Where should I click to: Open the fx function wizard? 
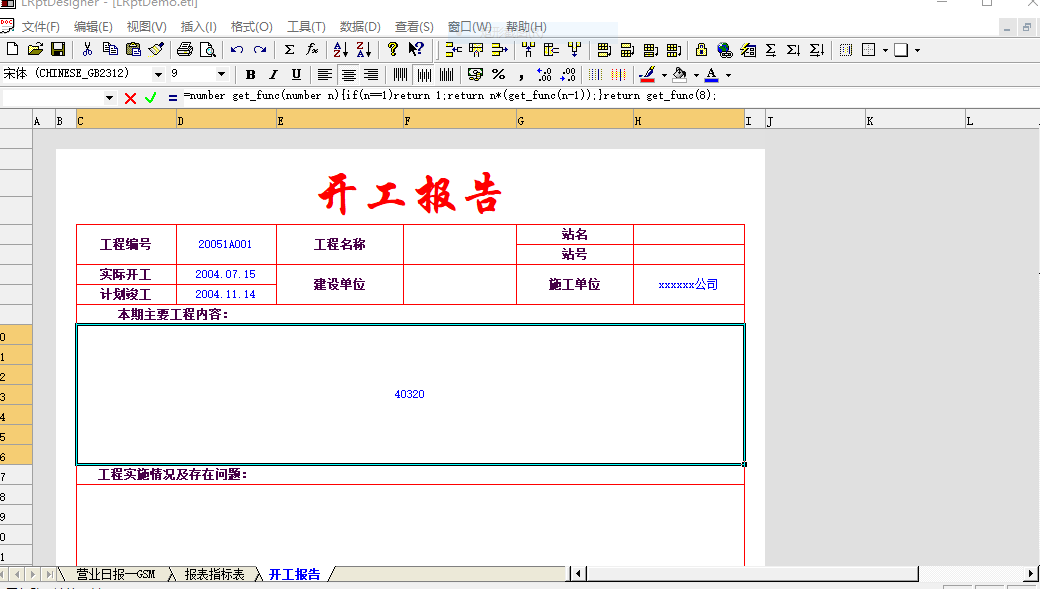(x=312, y=49)
